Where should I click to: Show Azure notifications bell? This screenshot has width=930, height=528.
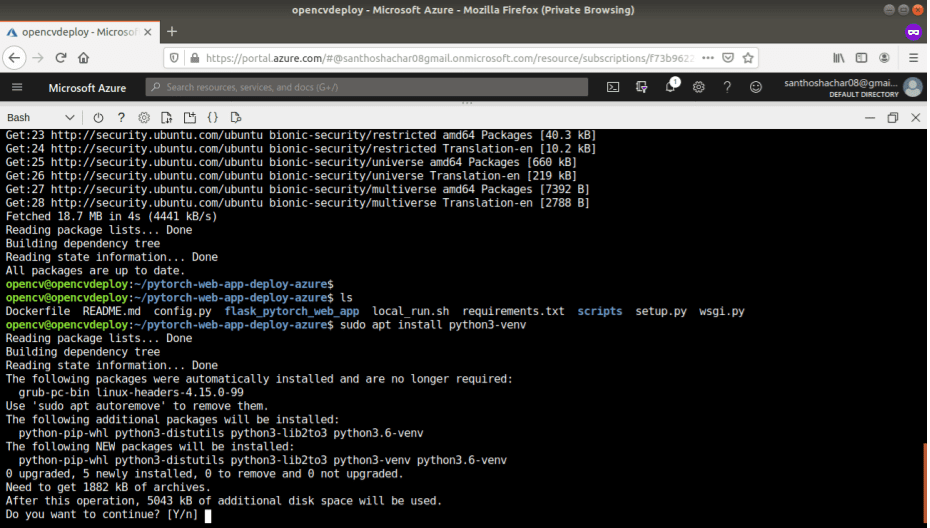[670, 87]
